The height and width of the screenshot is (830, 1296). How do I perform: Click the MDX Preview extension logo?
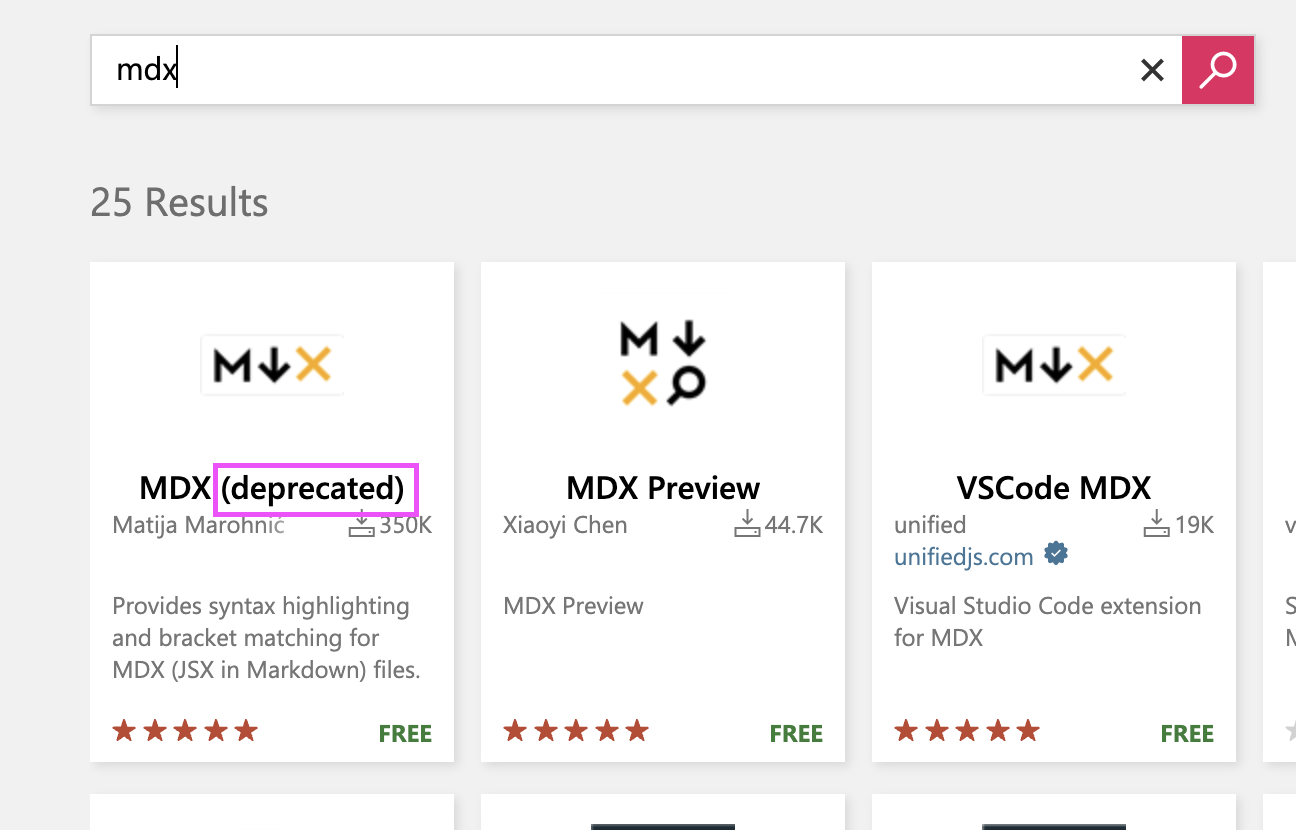tap(662, 360)
